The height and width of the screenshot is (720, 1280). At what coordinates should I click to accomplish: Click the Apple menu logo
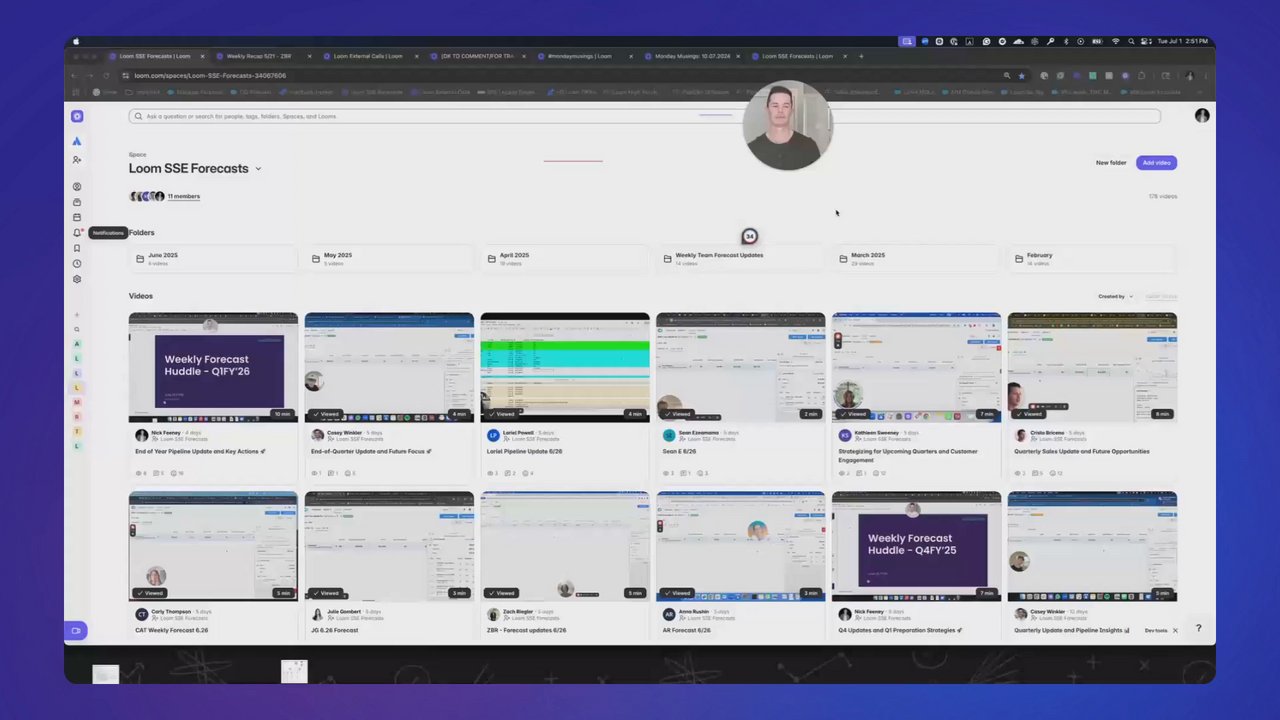pyautogui.click(x=75, y=41)
